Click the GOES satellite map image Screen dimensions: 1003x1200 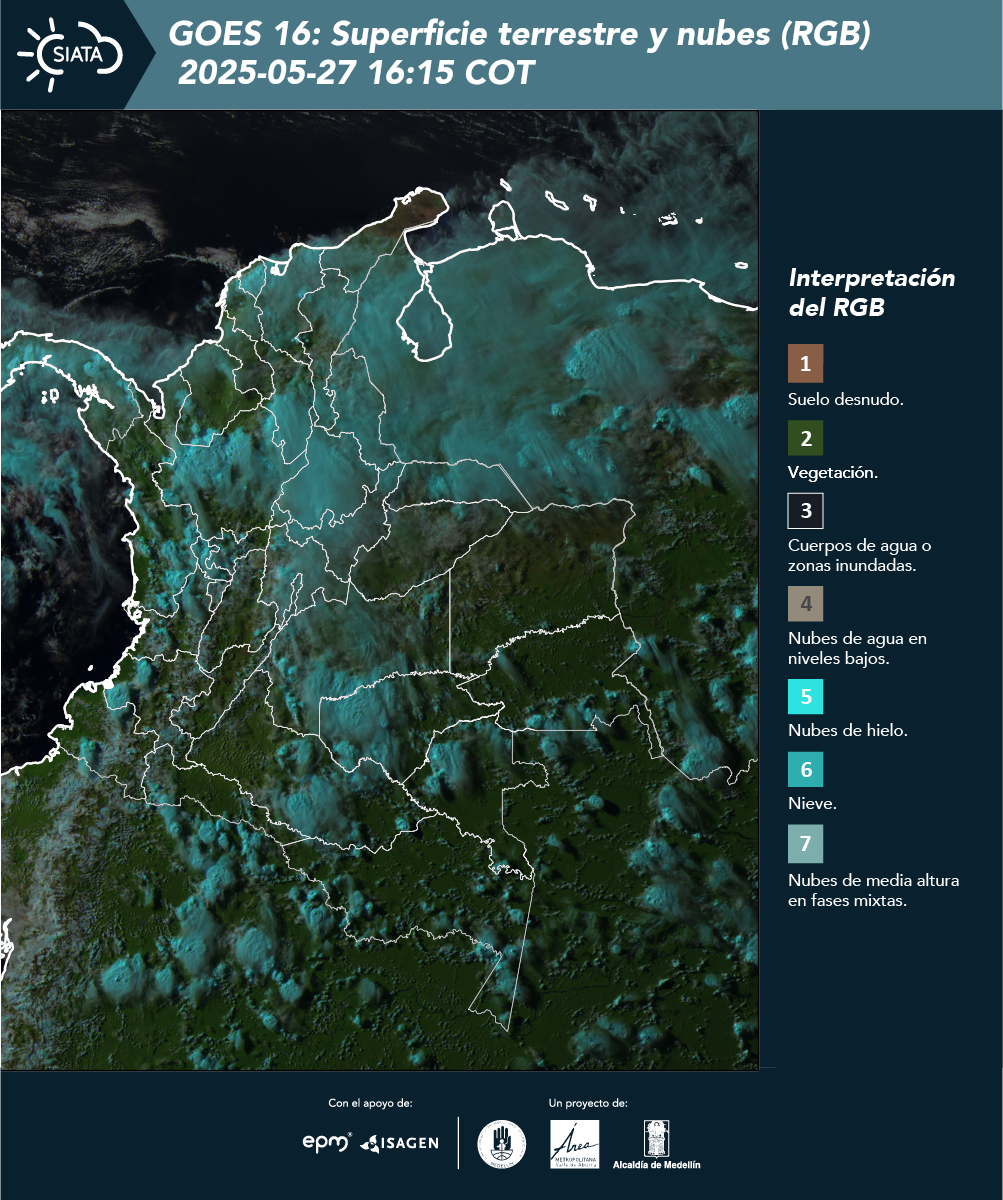pyautogui.click(x=380, y=590)
